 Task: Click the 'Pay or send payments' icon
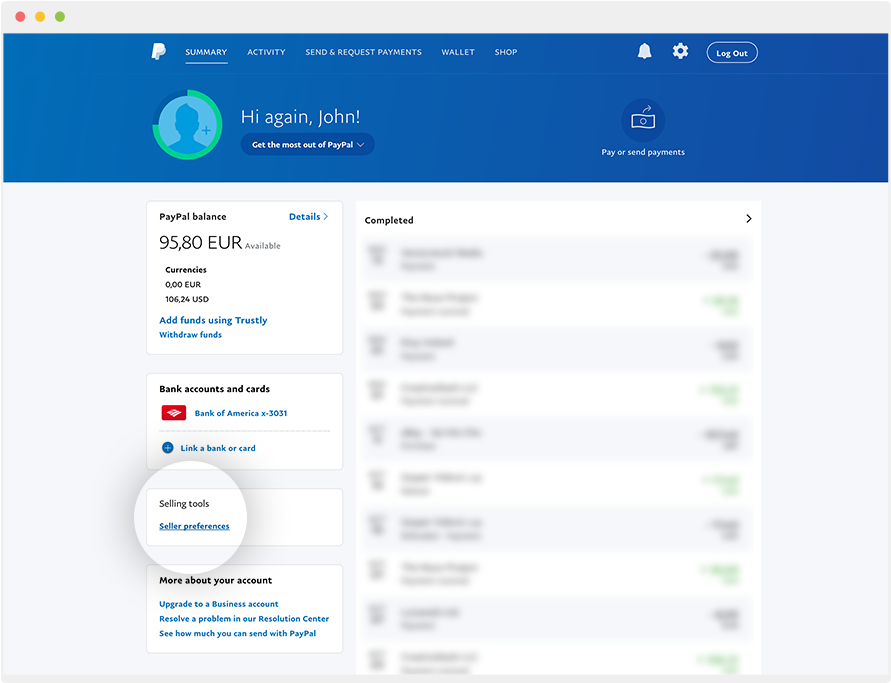tap(643, 120)
